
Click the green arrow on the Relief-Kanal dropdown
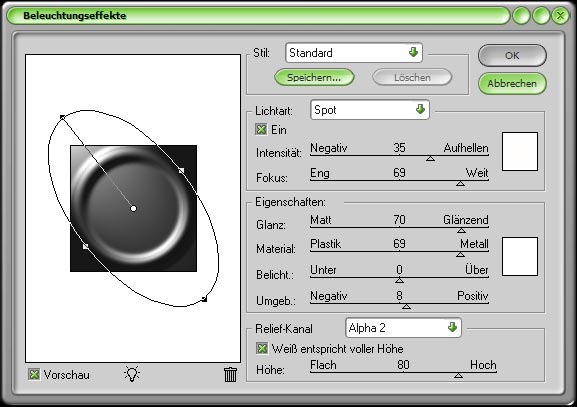coord(452,327)
